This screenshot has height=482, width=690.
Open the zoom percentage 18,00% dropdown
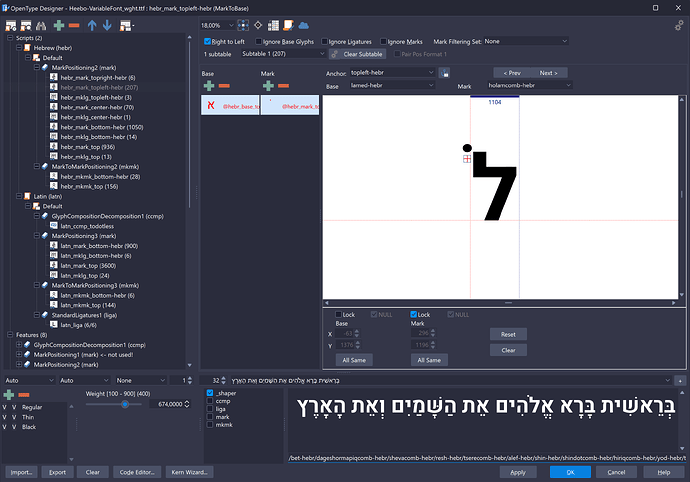coord(221,24)
